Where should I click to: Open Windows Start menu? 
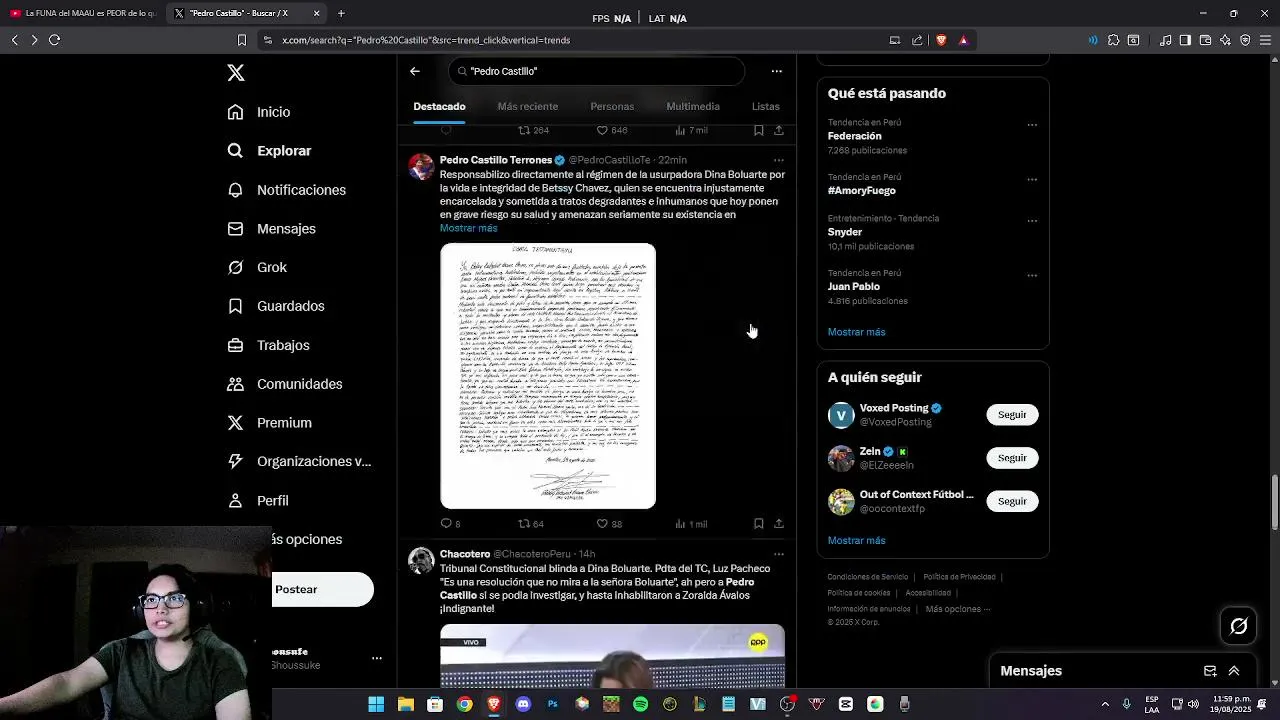coord(376,704)
